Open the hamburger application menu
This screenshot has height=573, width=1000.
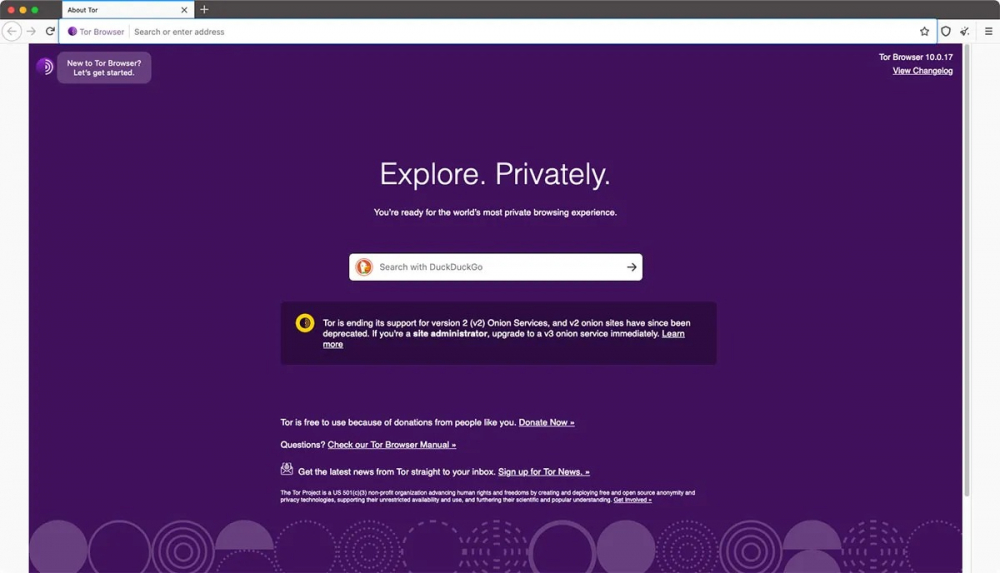(x=988, y=32)
